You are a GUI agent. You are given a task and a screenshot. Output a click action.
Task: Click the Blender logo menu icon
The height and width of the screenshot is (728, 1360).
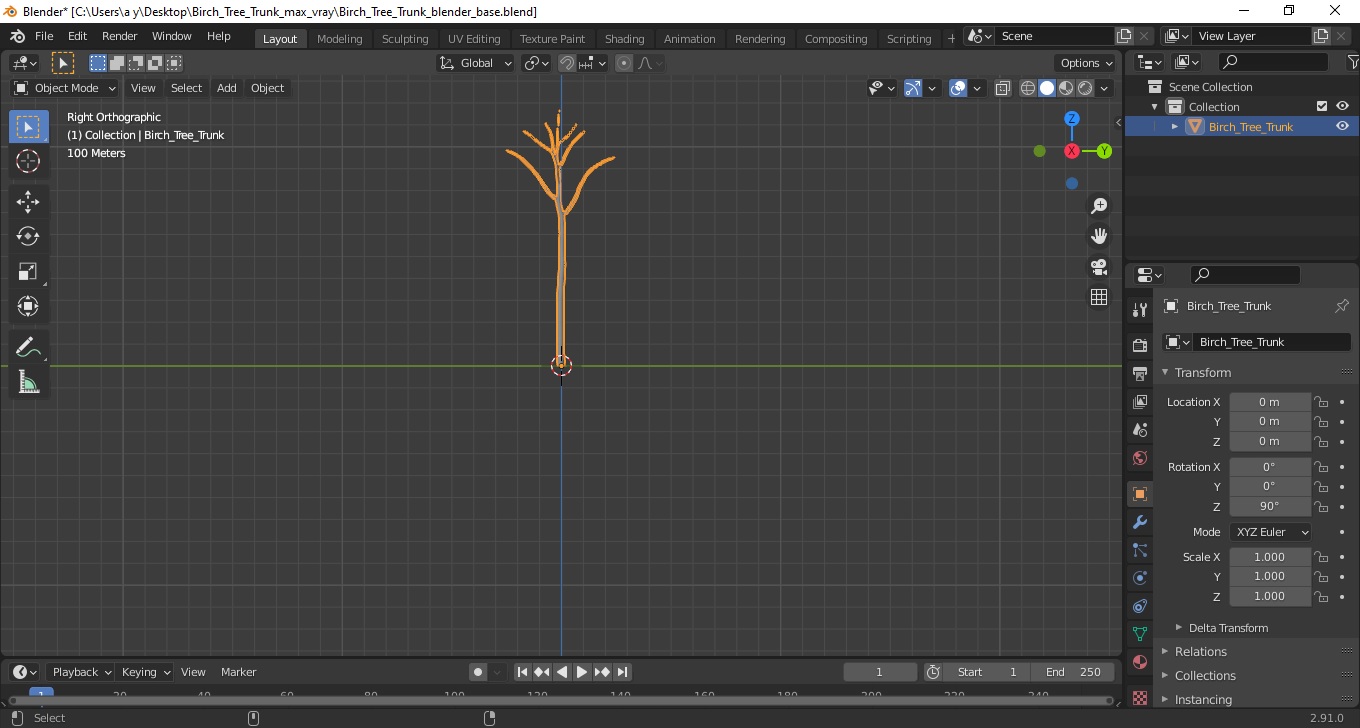pyautogui.click(x=18, y=36)
